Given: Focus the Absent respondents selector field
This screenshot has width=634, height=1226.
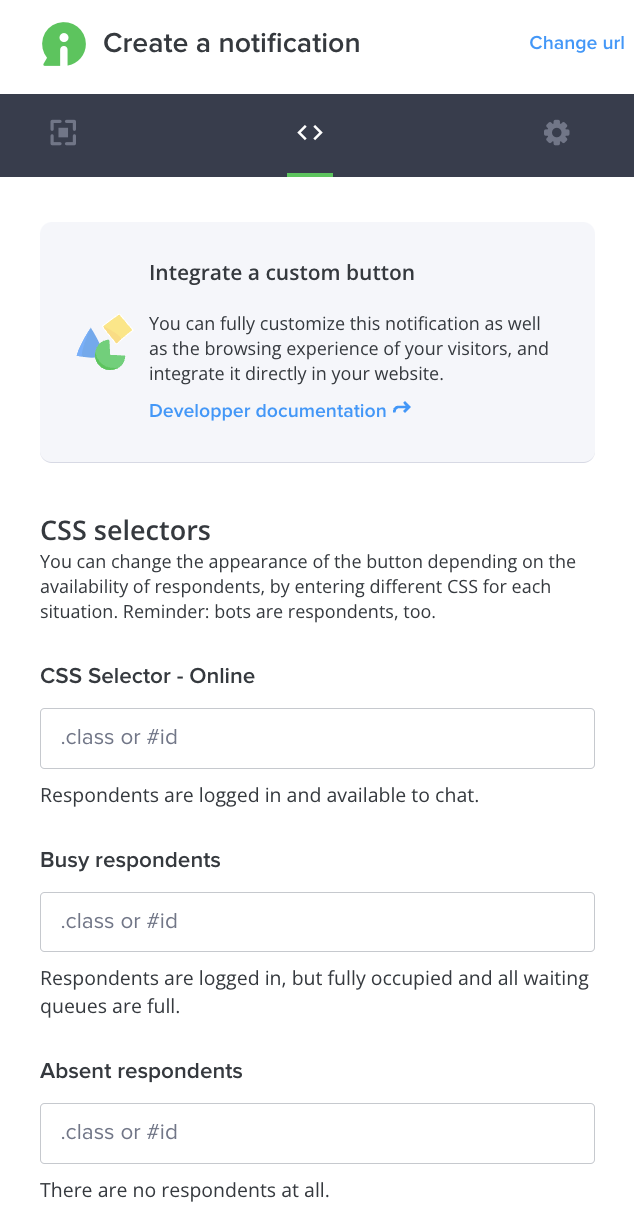Looking at the screenshot, I should point(317,1133).
